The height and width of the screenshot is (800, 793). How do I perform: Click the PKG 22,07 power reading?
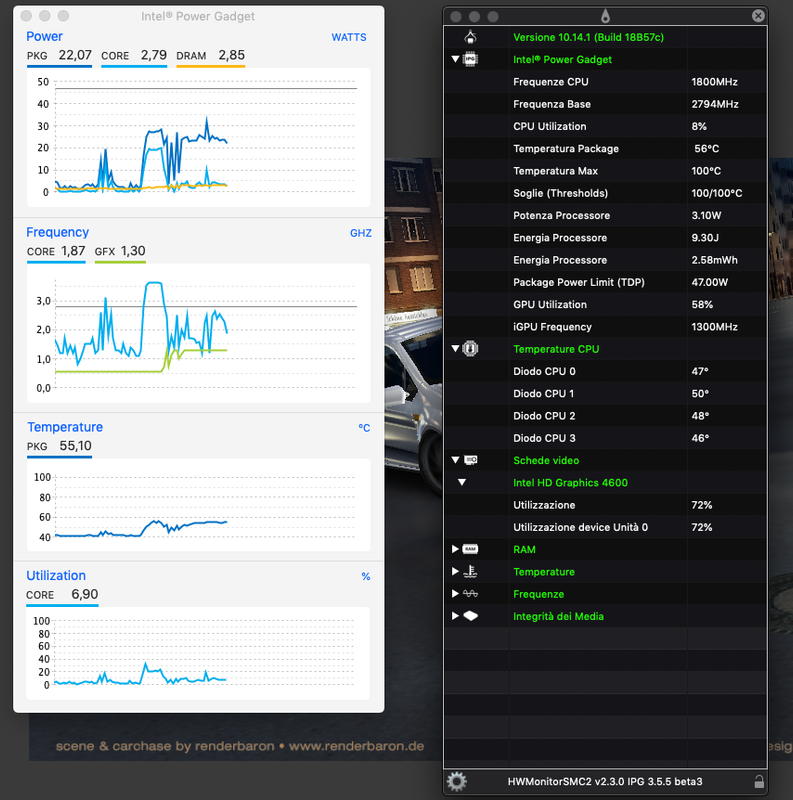coord(59,55)
